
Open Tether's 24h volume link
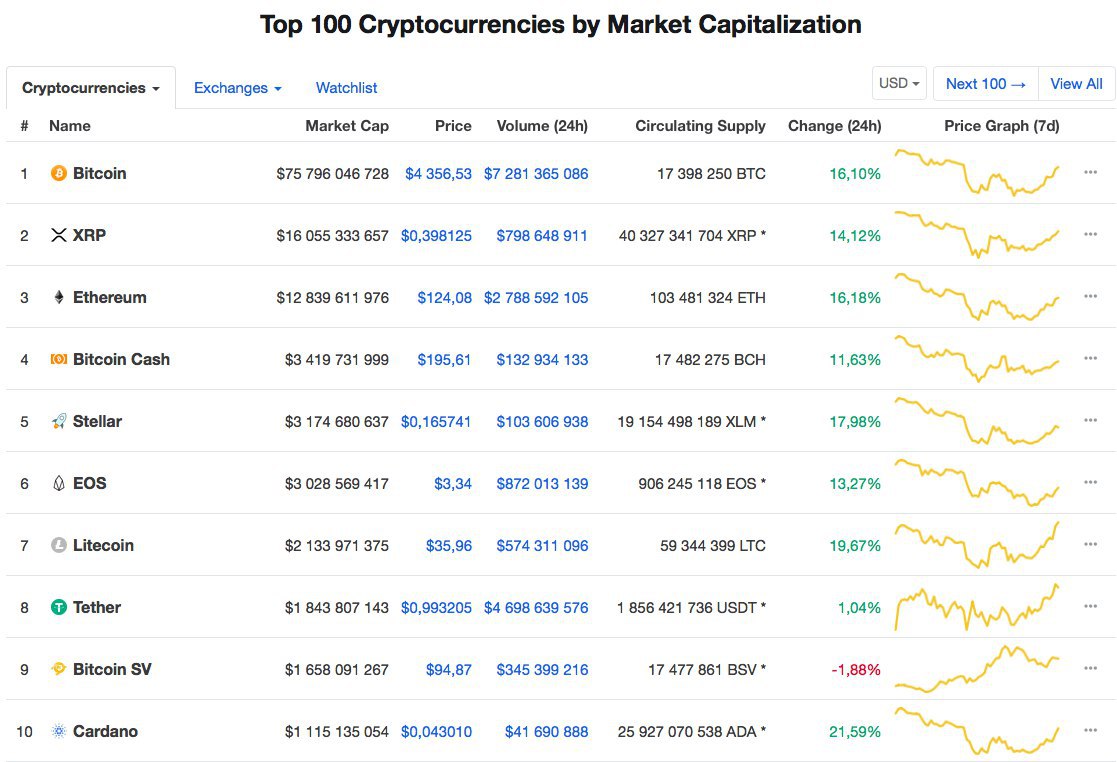536,607
